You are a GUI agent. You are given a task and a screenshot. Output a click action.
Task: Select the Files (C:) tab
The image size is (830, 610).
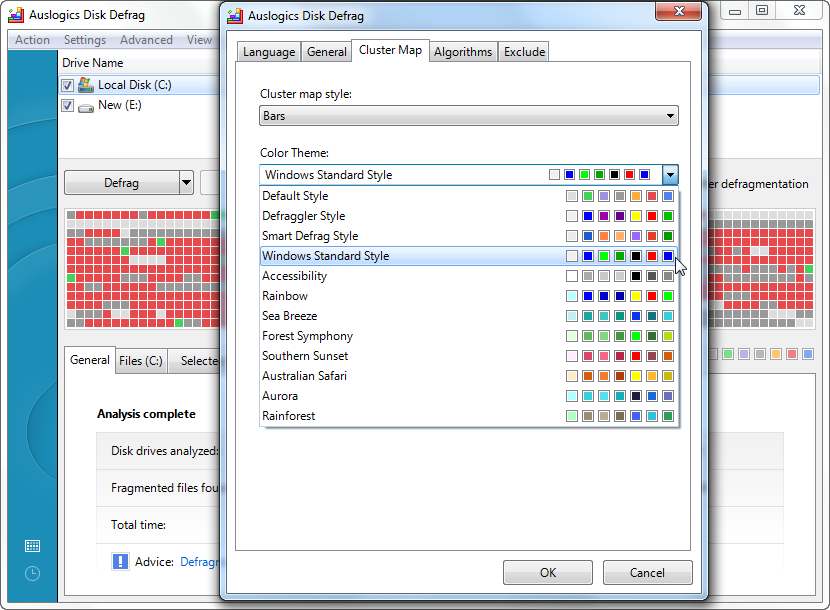coord(141,361)
